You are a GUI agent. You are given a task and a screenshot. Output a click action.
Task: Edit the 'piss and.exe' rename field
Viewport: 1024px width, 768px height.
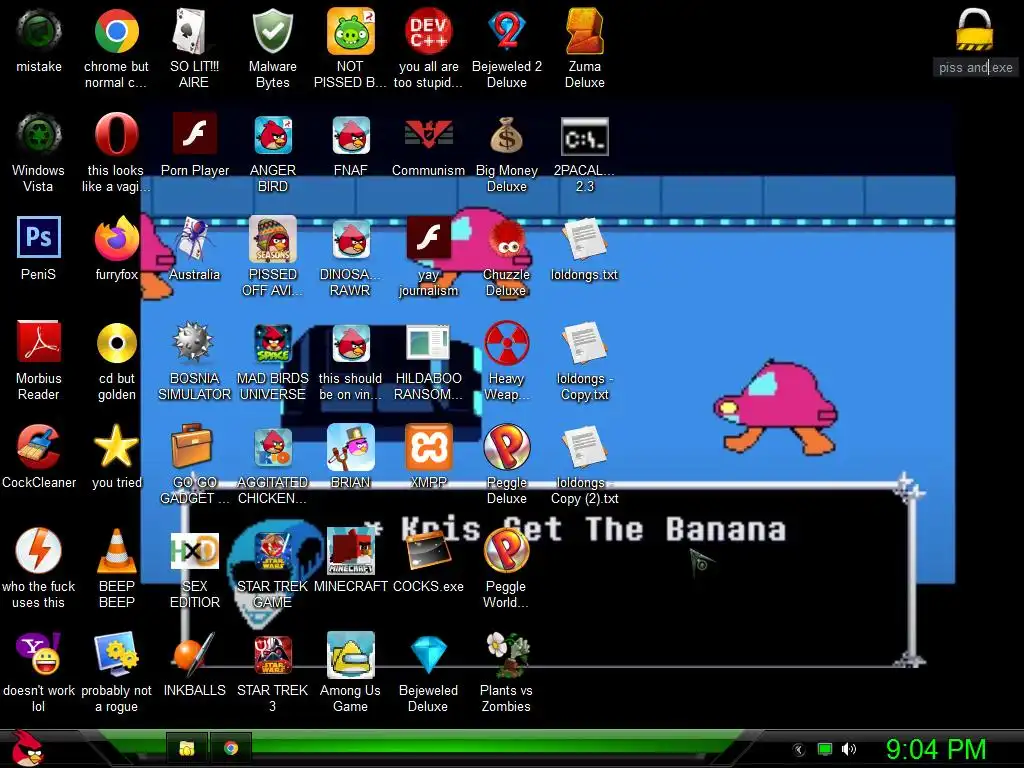[976, 67]
